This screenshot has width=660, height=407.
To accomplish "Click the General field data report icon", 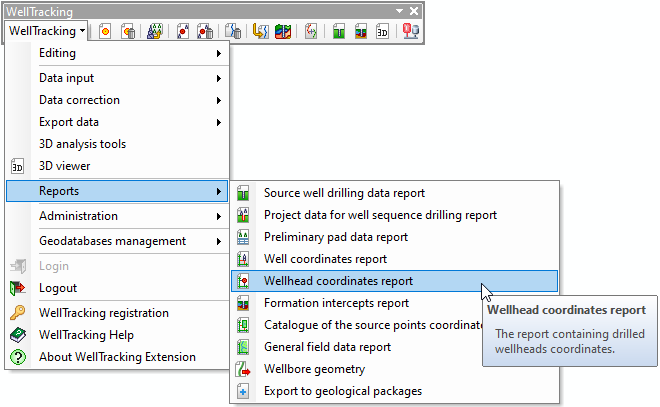I will (243, 347).
